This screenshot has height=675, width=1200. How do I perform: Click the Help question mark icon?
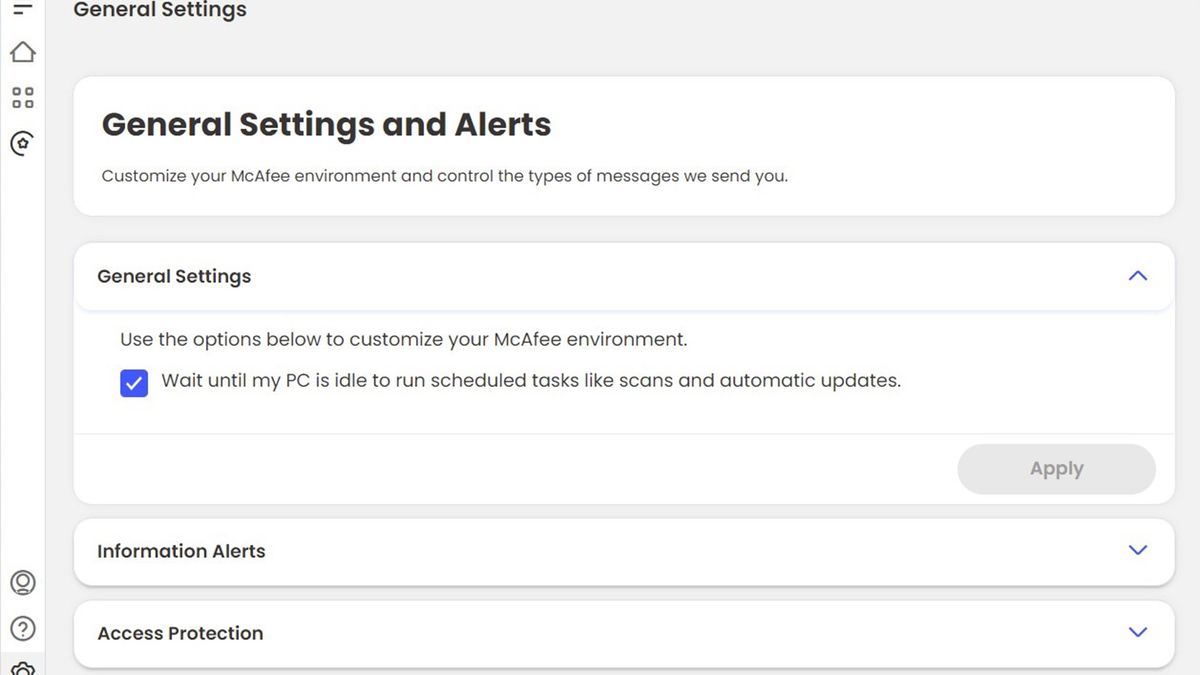[x=22, y=628]
